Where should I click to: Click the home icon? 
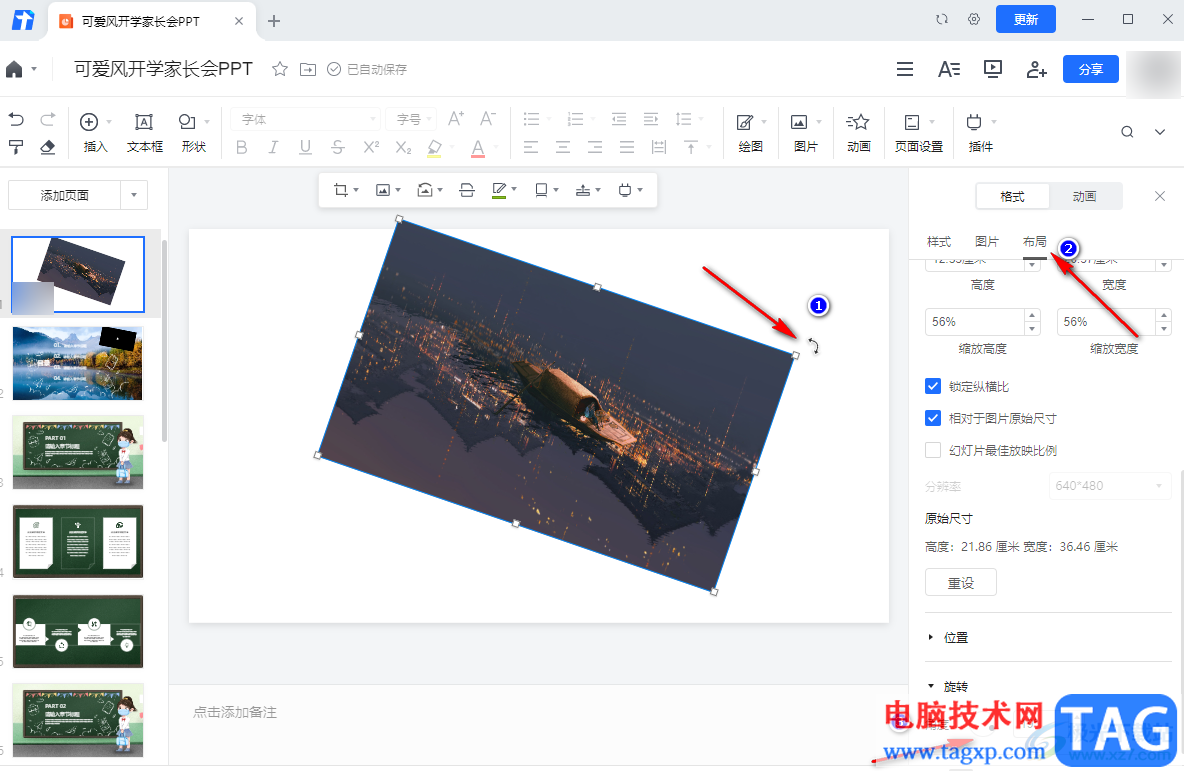[x=14, y=69]
